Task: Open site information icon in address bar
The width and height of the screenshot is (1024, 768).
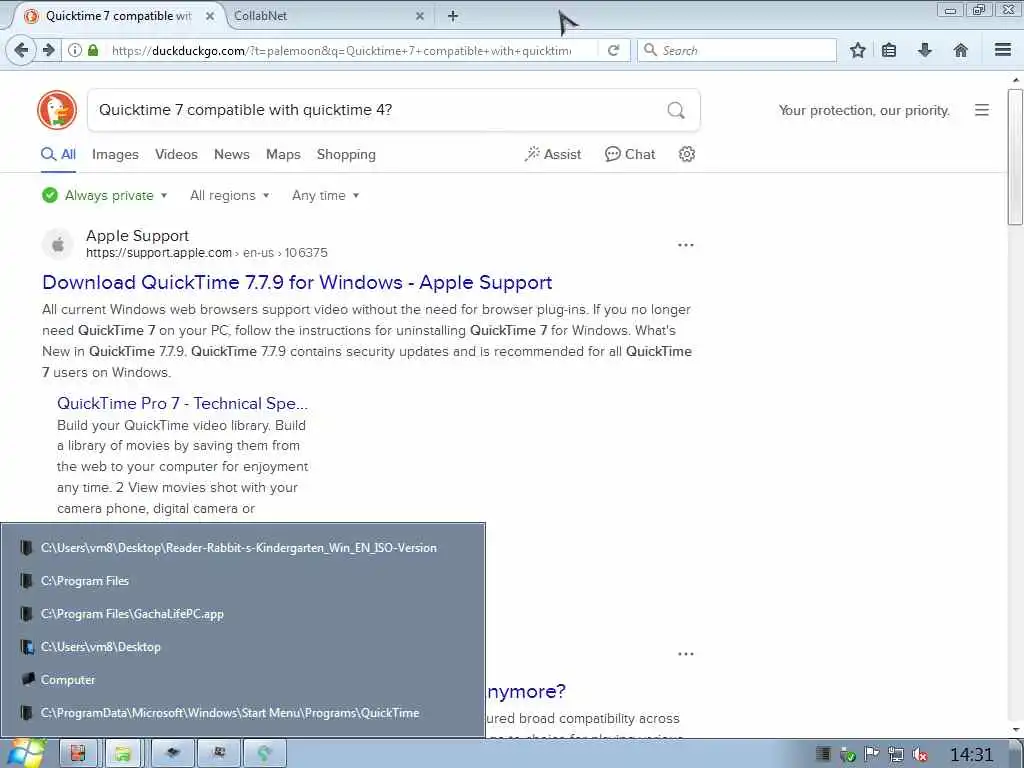Action: pyautogui.click(x=75, y=50)
